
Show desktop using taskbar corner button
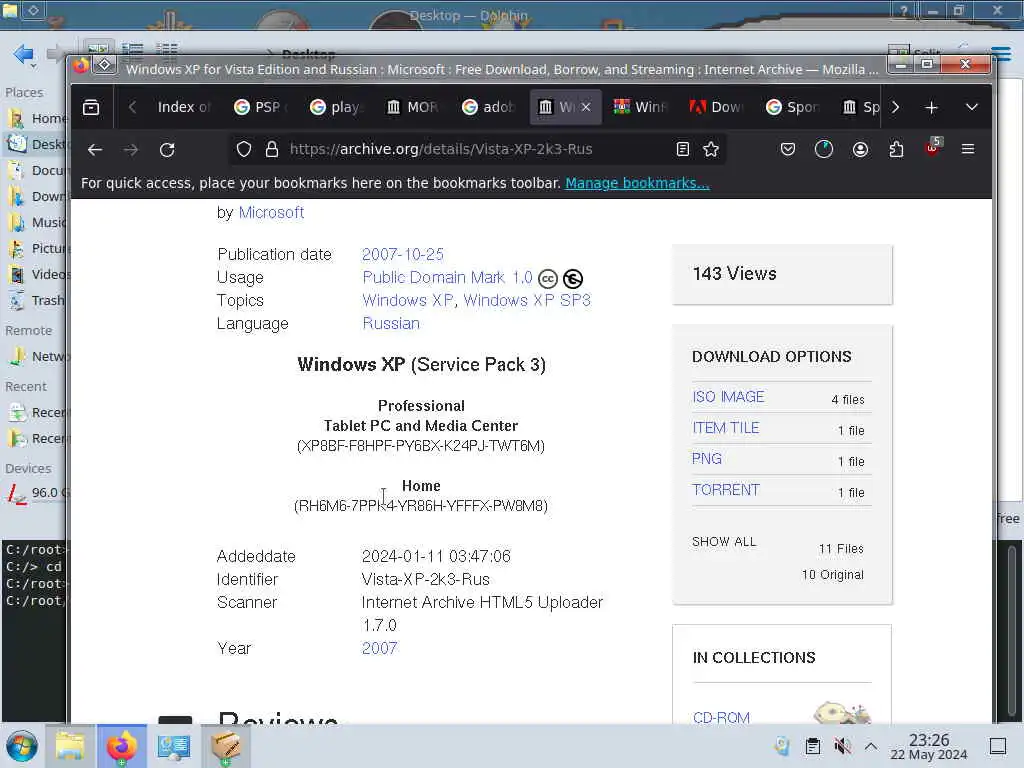pos(998,746)
